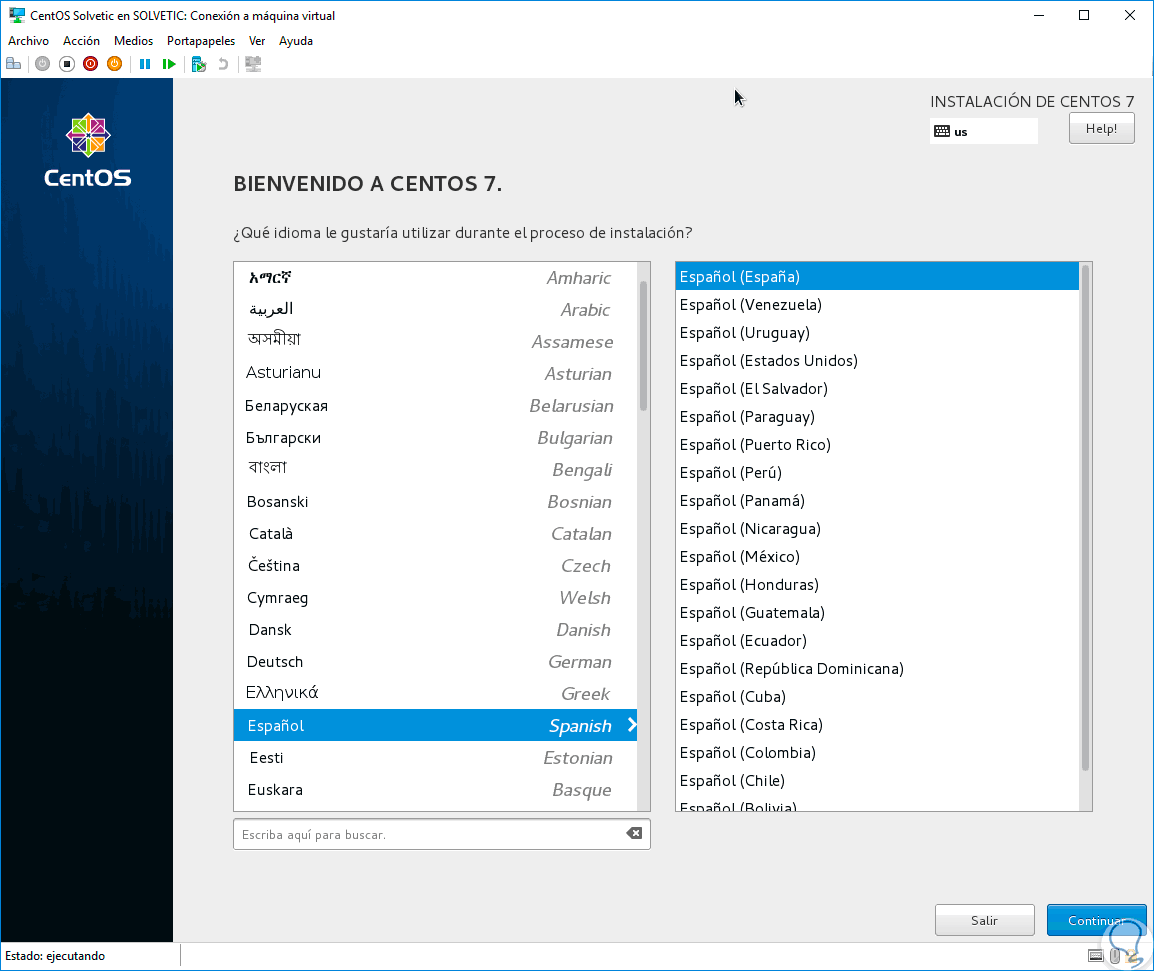Click the grey Start VM icon
Viewport: 1154px width, 971px height.
point(43,64)
